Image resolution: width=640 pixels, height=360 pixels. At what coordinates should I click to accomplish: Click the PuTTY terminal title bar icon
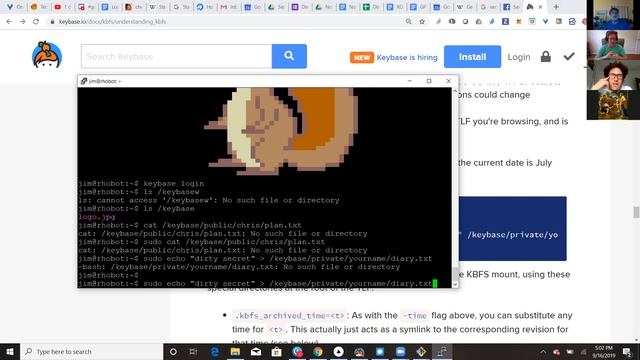tap(84, 81)
